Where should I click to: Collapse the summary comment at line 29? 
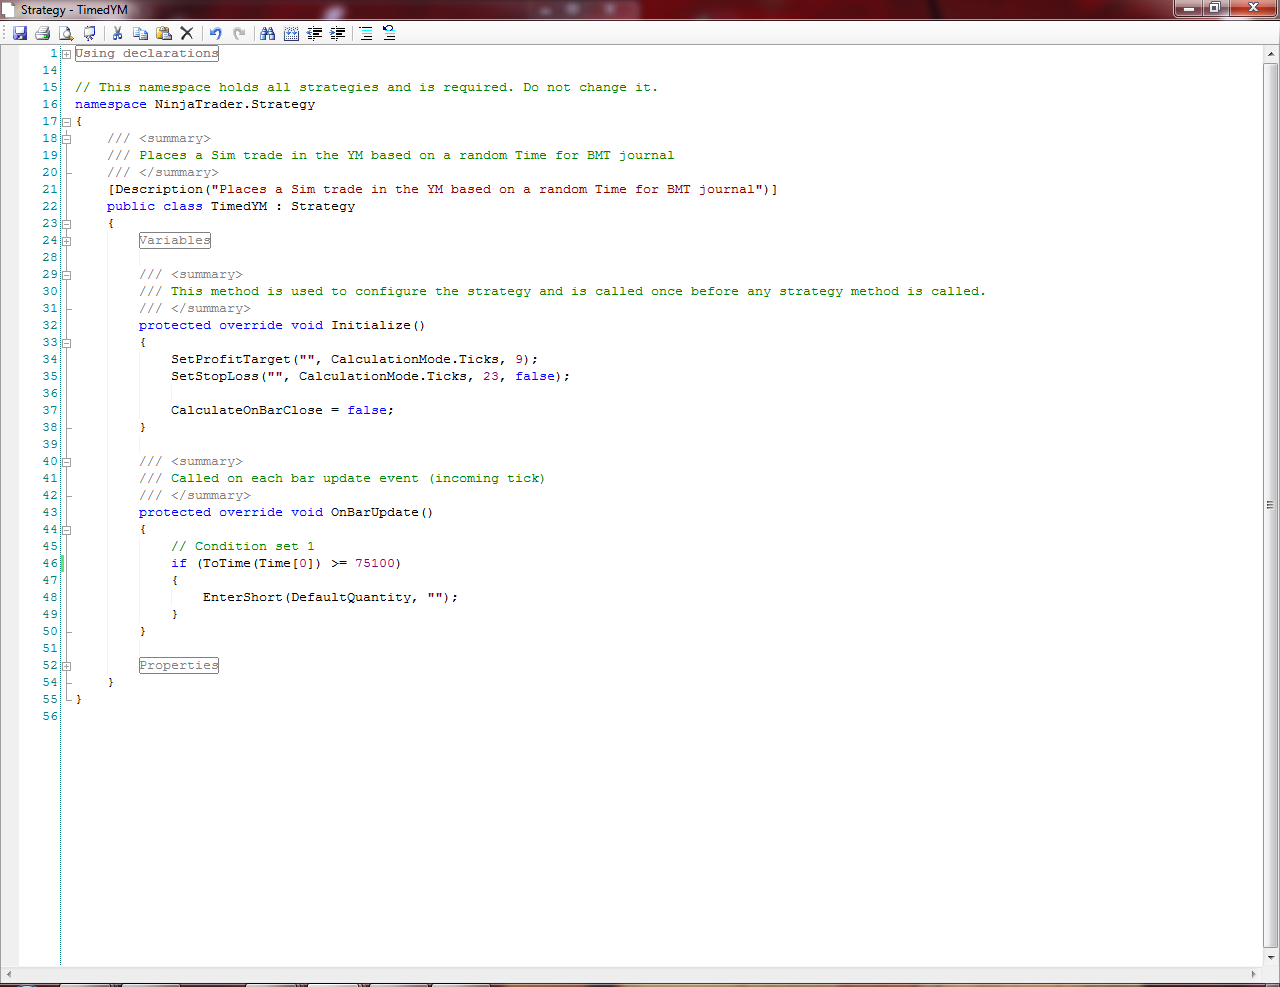pos(67,275)
